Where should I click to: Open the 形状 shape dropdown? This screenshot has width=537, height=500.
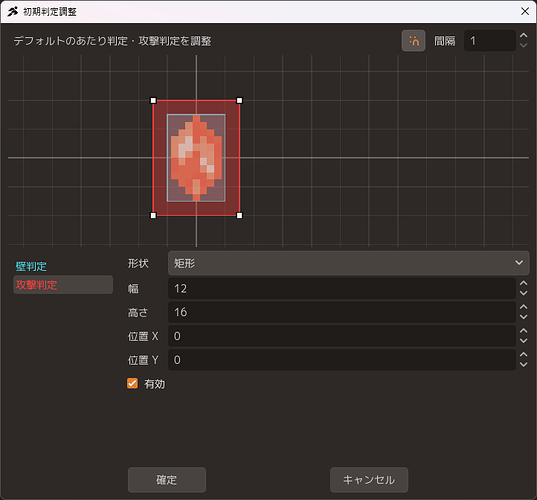349,263
